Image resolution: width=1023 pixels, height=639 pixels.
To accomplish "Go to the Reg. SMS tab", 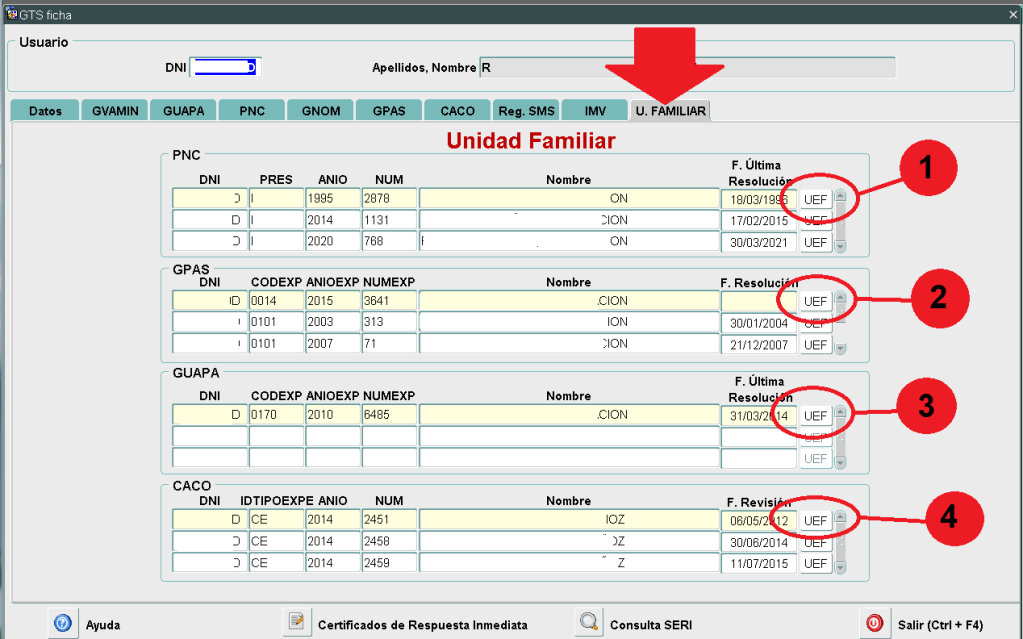I will 524,111.
